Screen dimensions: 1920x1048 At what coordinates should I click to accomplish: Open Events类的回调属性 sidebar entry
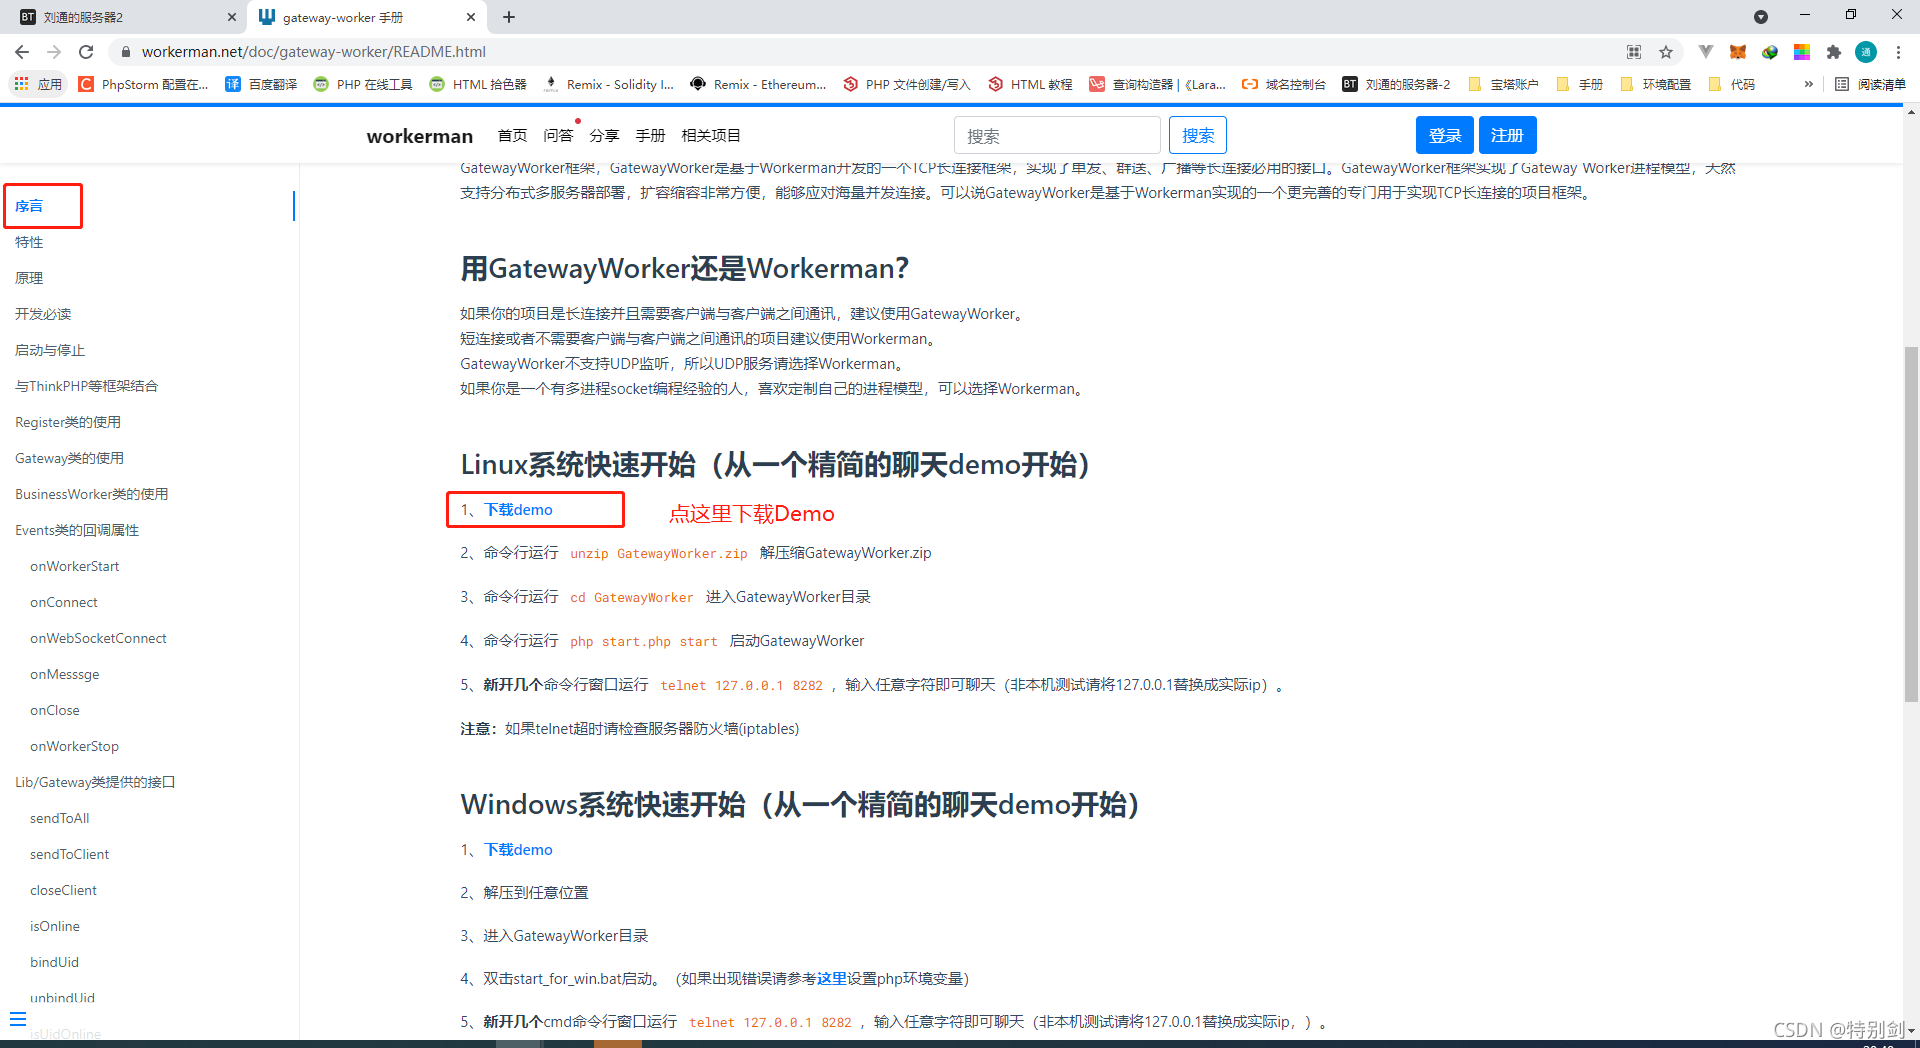(77, 530)
